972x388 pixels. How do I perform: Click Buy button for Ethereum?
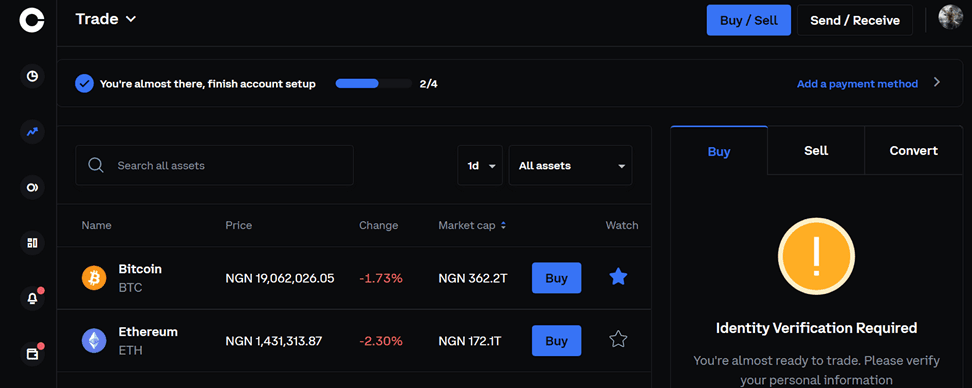(557, 341)
